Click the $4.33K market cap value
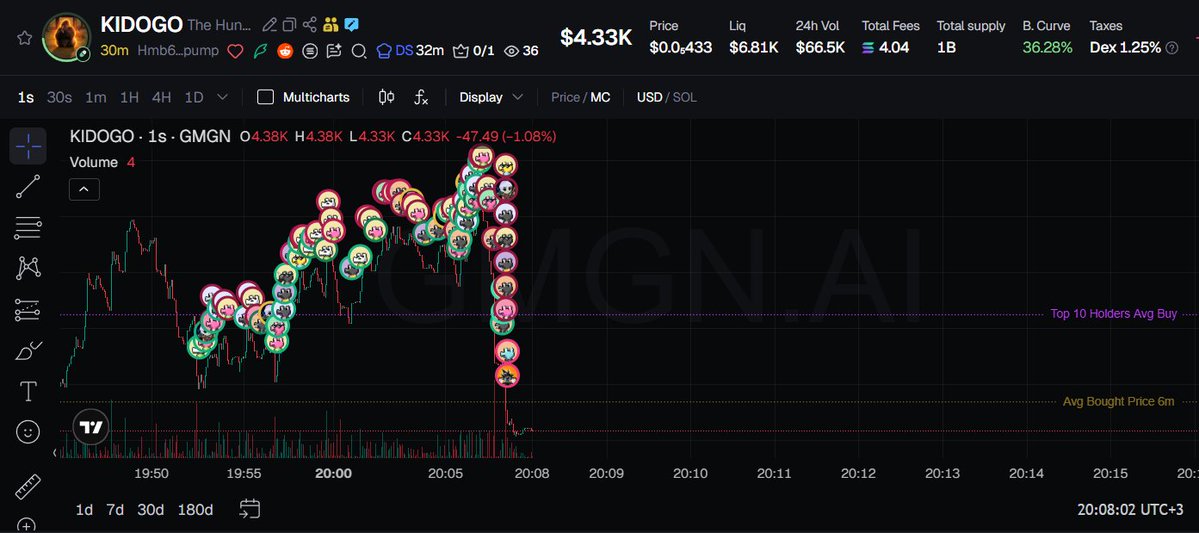Viewport: 1199px width, 533px height. [x=596, y=37]
